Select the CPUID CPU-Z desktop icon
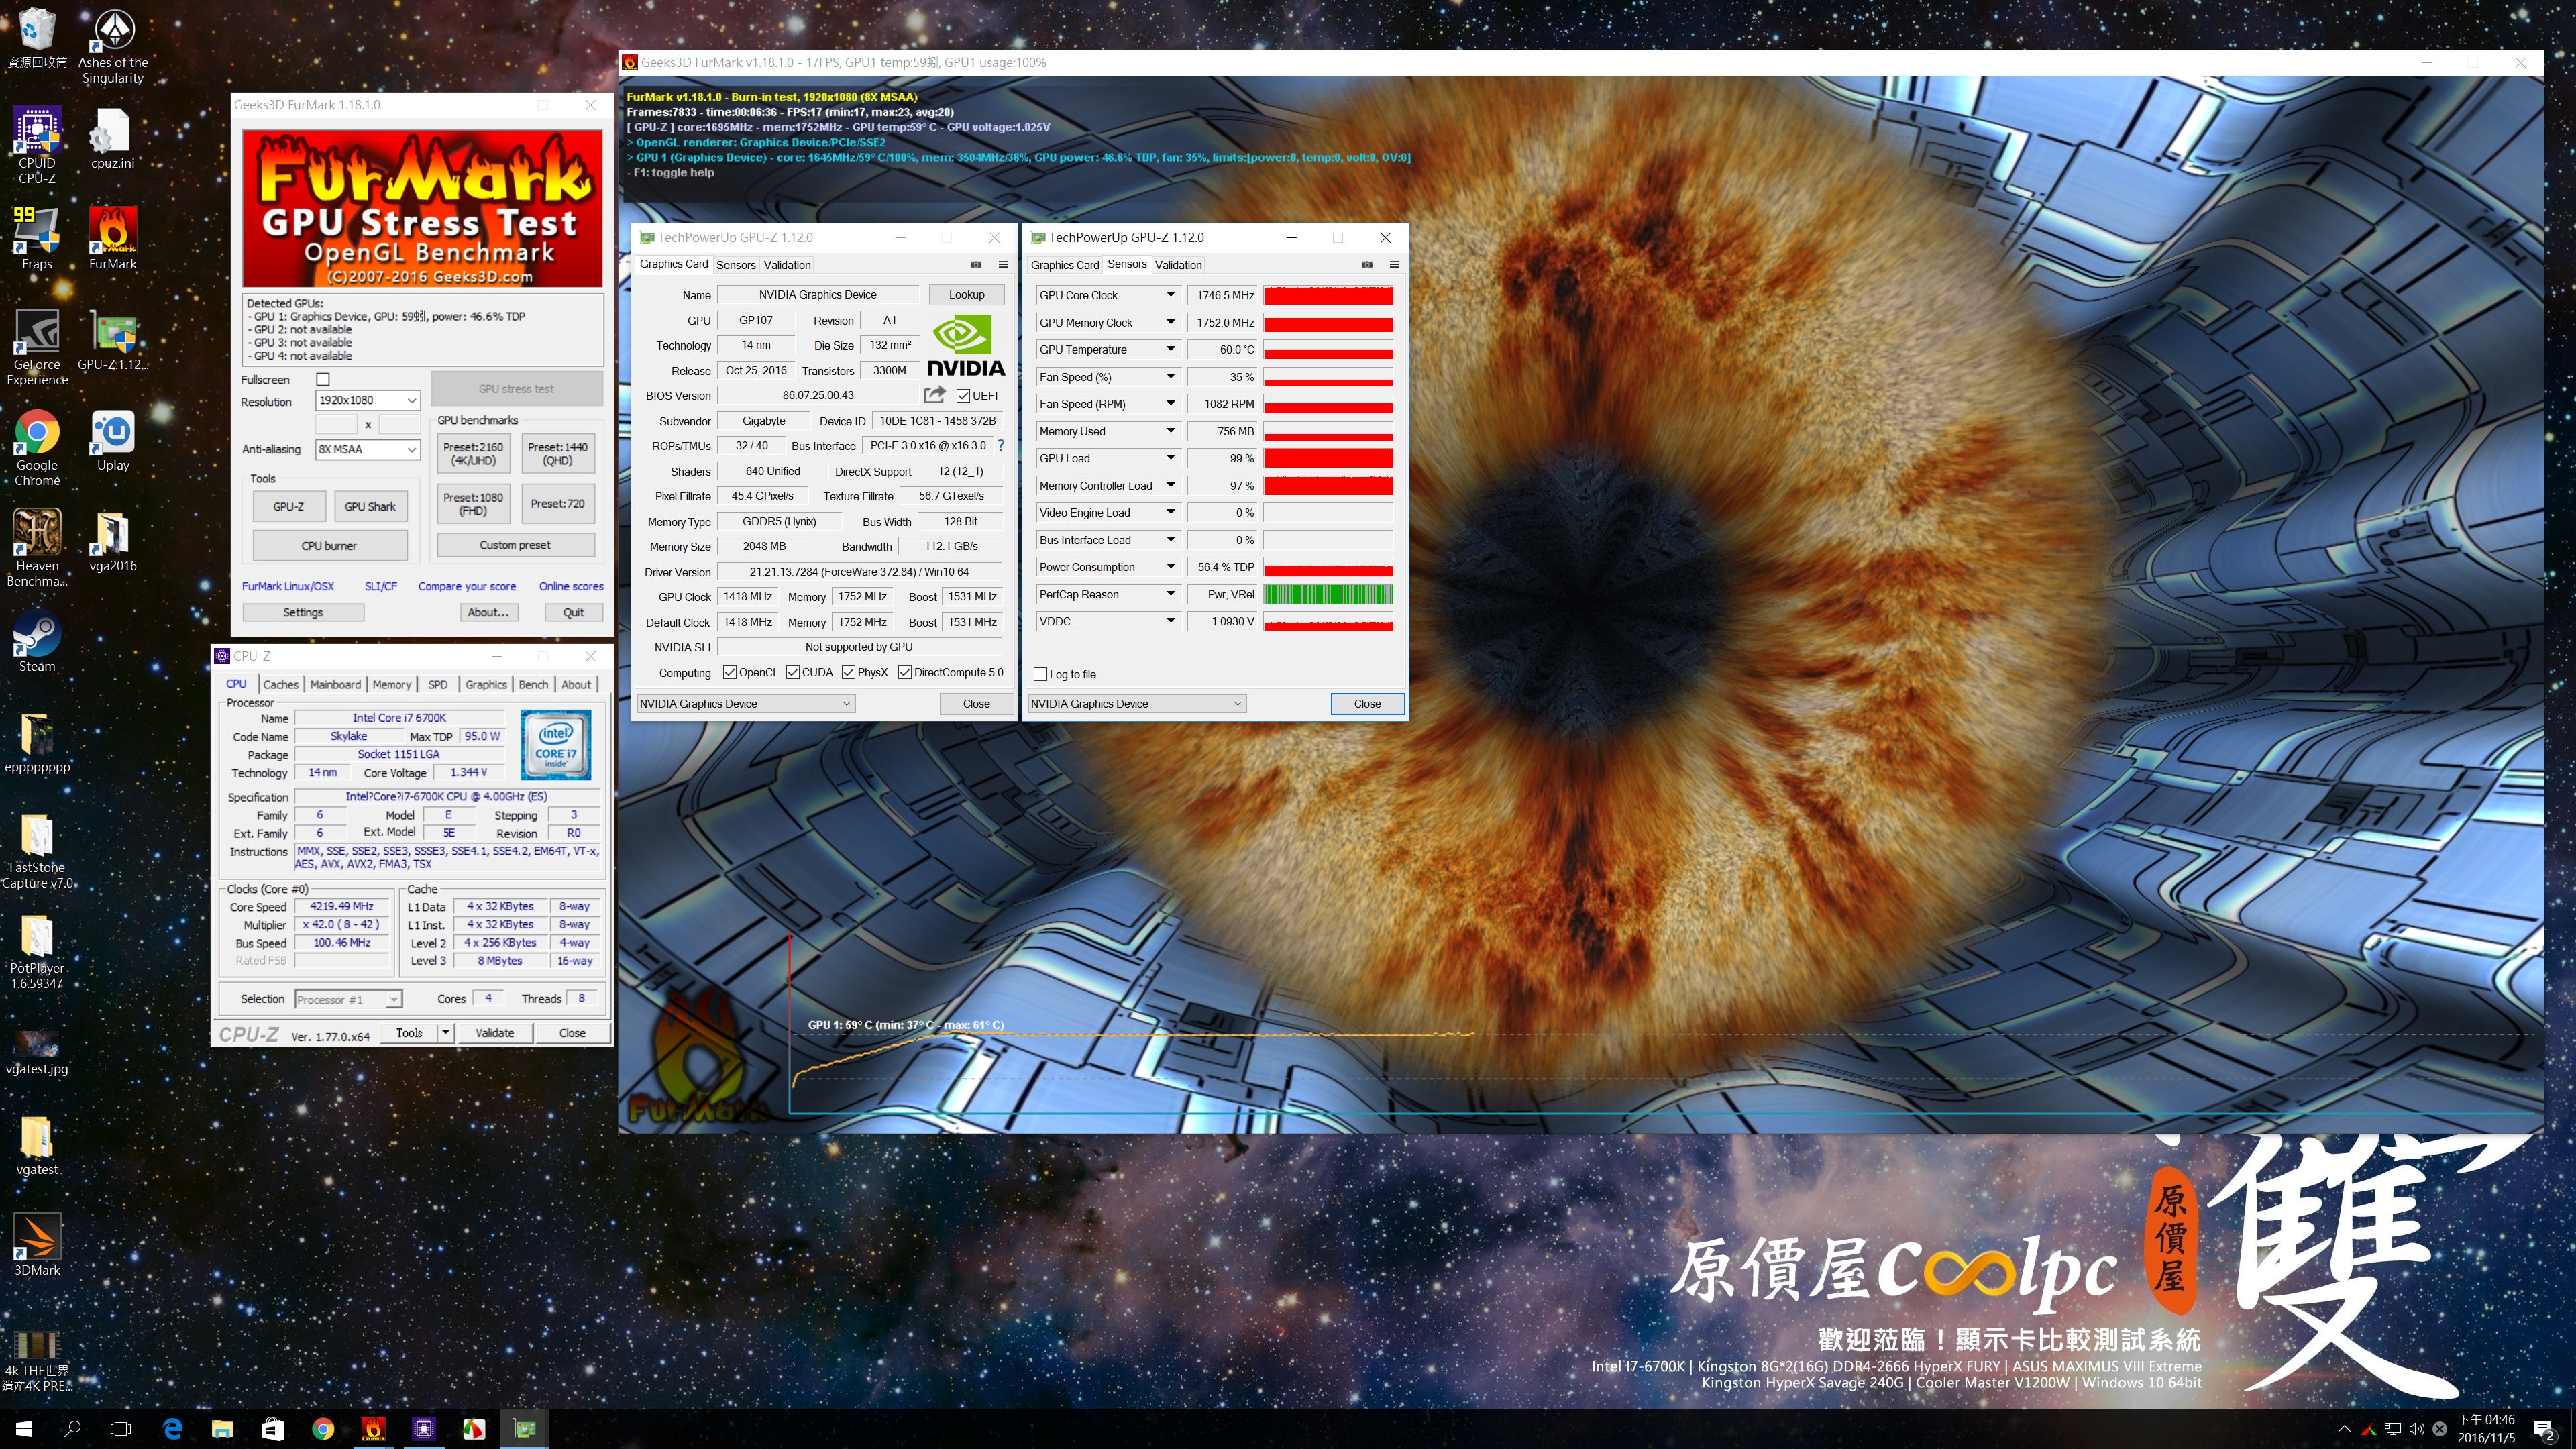The height and width of the screenshot is (1449, 2576). click(37, 146)
